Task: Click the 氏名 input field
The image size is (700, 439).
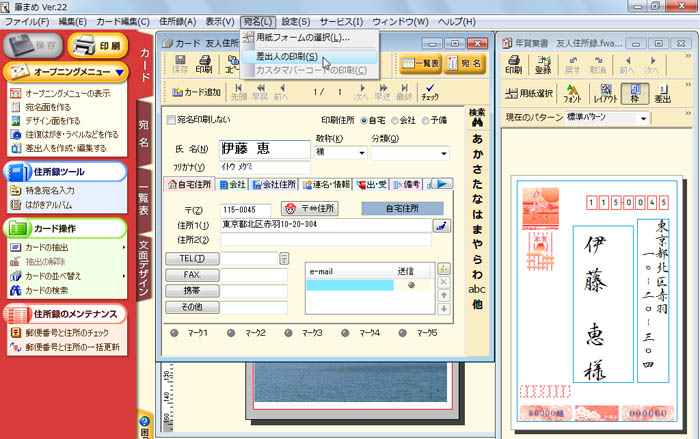Action: [x=265, y=149]
